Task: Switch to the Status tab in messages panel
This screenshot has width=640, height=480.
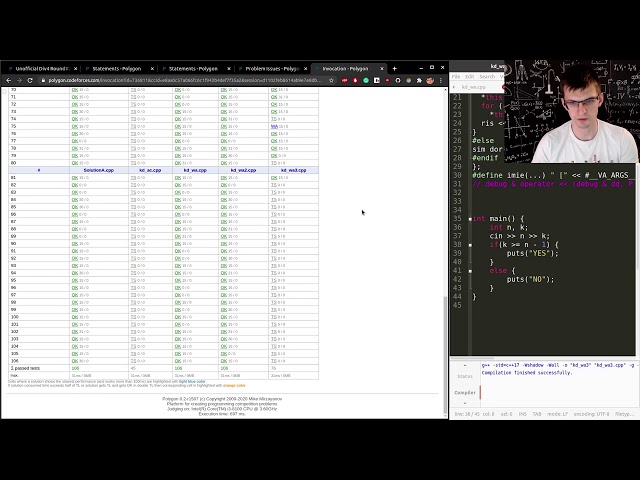Action: click(x=464, y=376)
